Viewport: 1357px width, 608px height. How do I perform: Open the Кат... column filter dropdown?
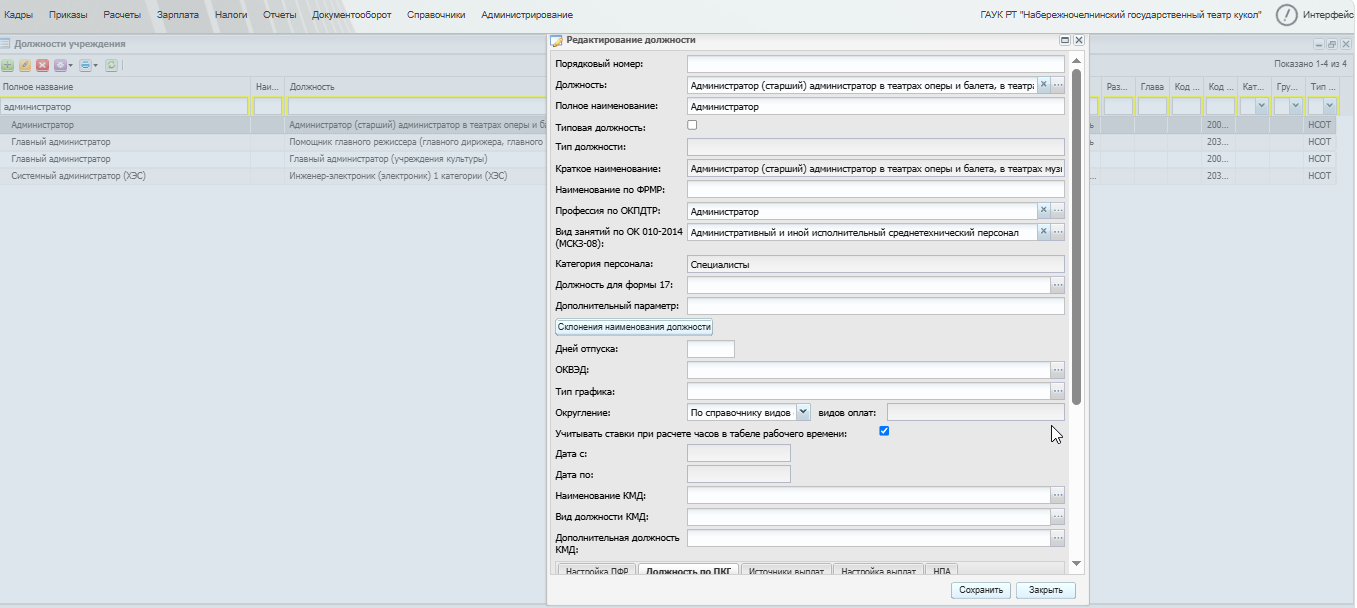[1260, 106]
